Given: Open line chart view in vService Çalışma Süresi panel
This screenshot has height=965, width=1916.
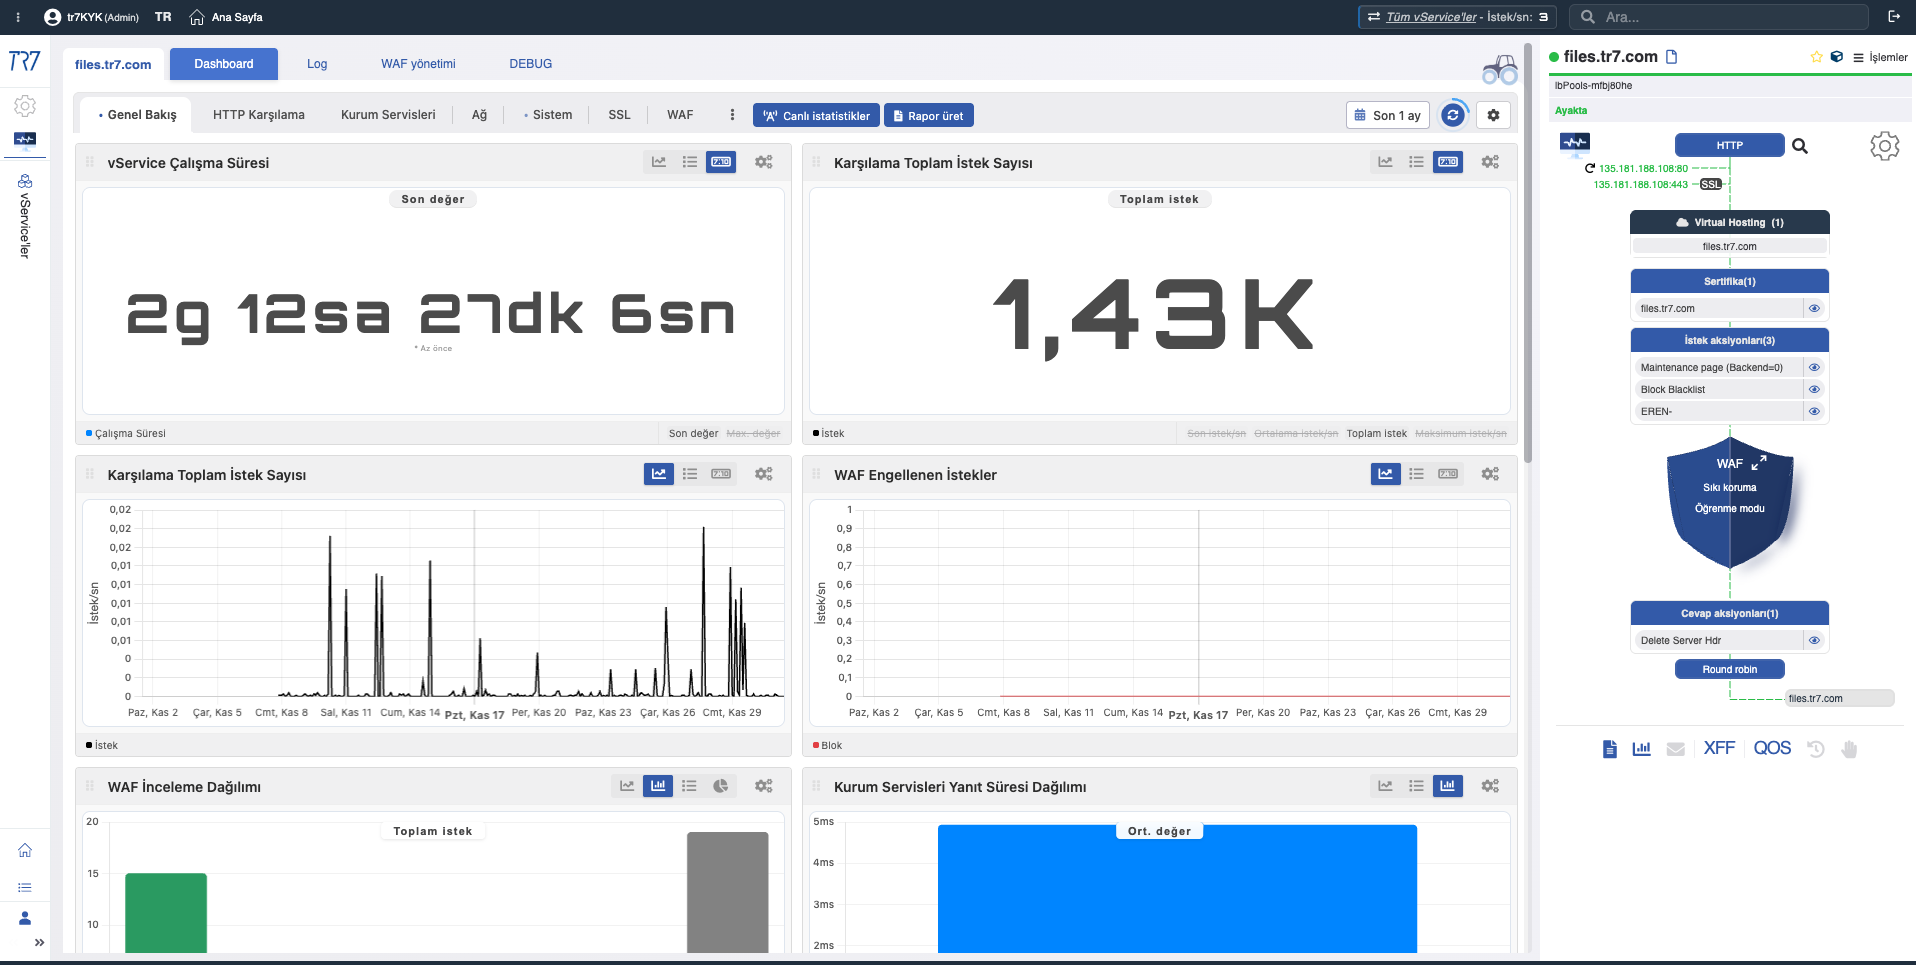Looking at the screenshot, I should 659,162.
